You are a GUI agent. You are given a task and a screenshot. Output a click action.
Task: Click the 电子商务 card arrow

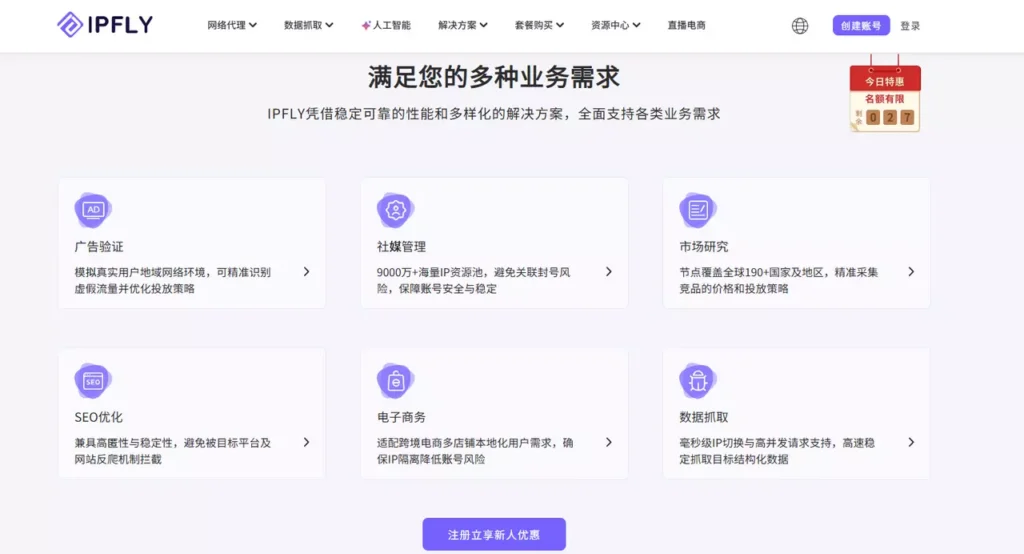[x=609, y=442]
